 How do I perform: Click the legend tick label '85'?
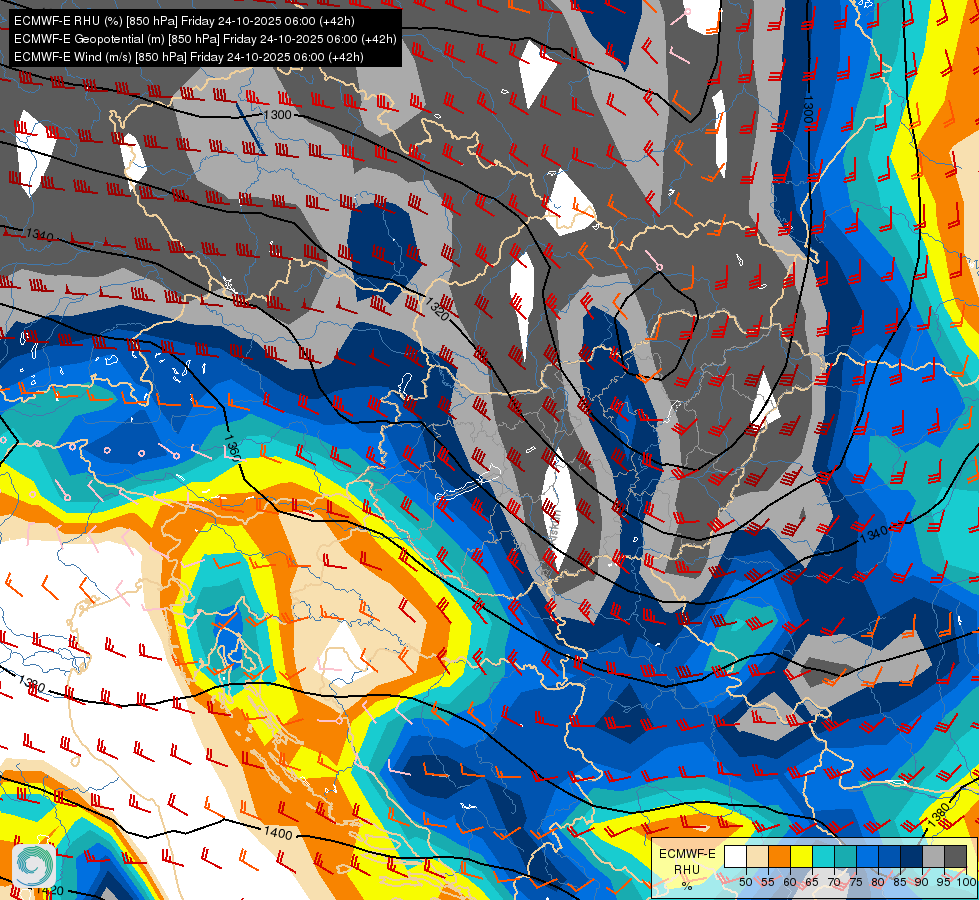click(x=900, y=882)
